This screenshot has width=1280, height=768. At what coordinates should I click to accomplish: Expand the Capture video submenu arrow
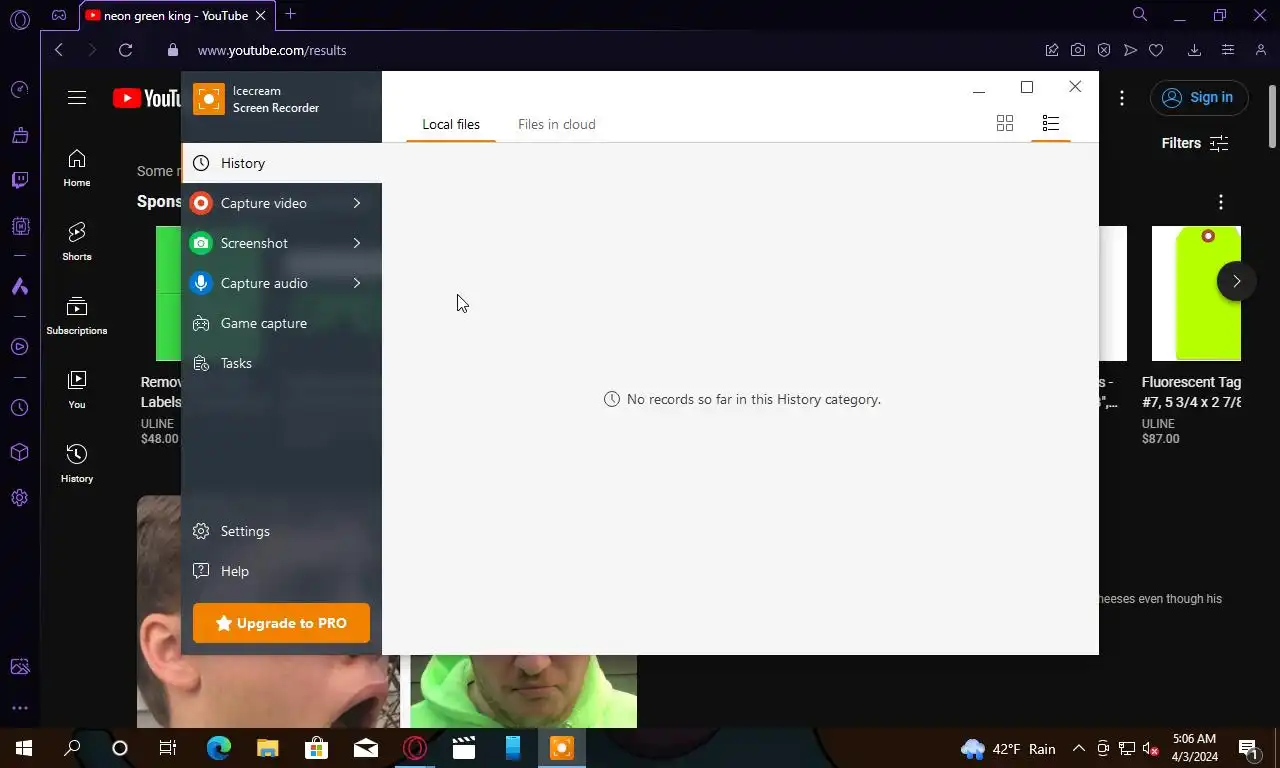point(357,203)
